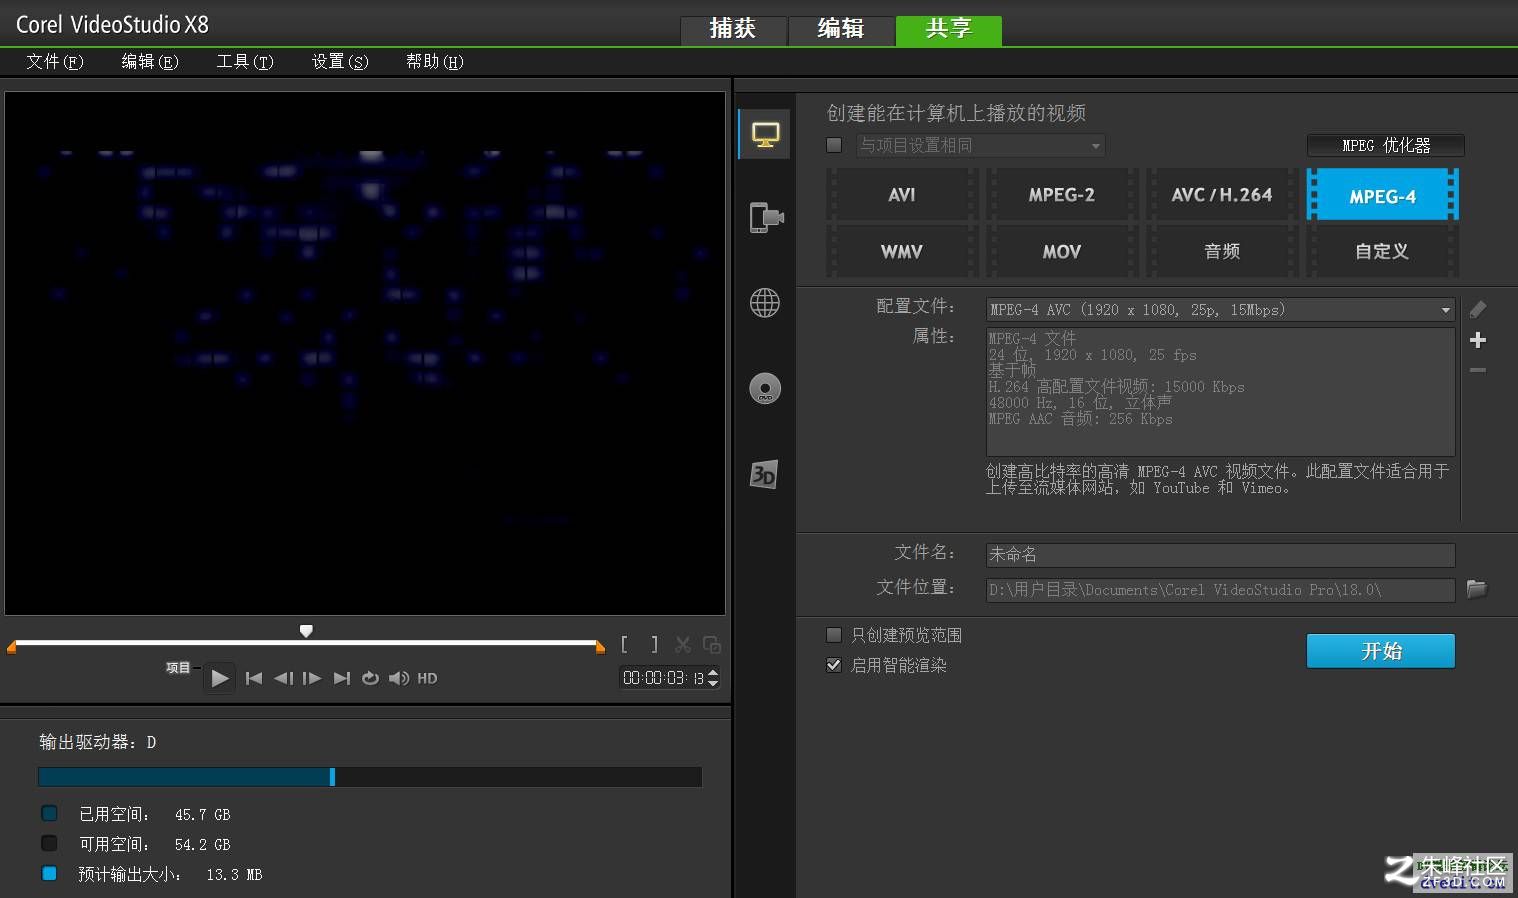Step forward to the next frame

click(x=312, y=678)
